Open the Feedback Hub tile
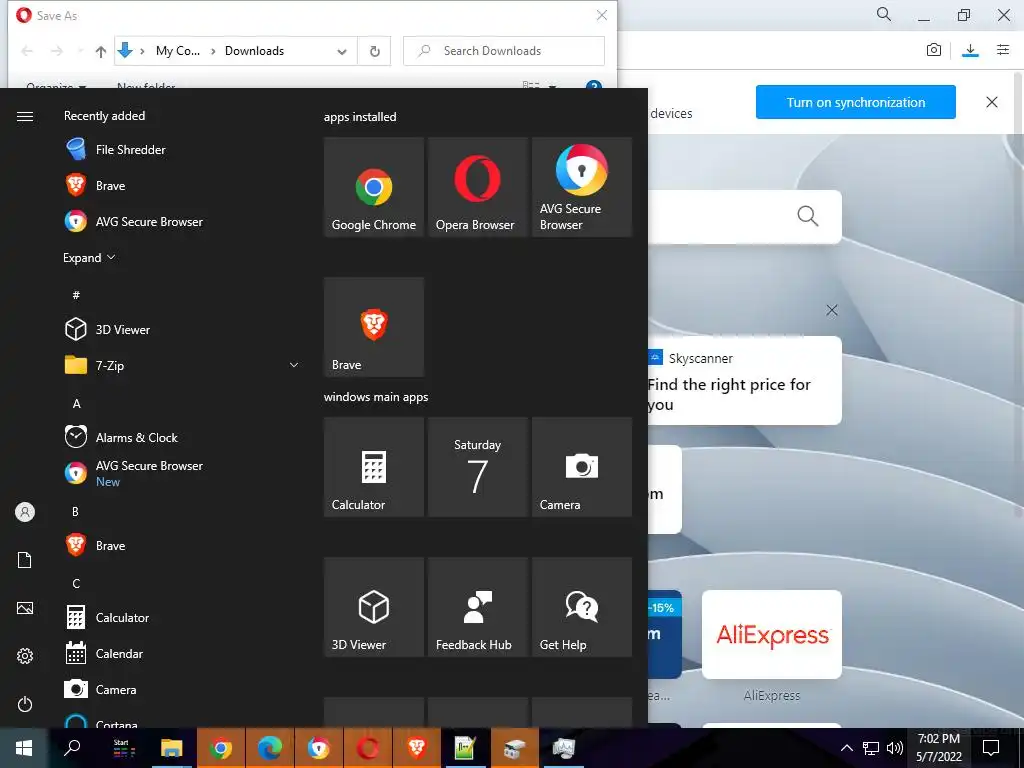1024x768 pixels. click(x=477, y=607)
